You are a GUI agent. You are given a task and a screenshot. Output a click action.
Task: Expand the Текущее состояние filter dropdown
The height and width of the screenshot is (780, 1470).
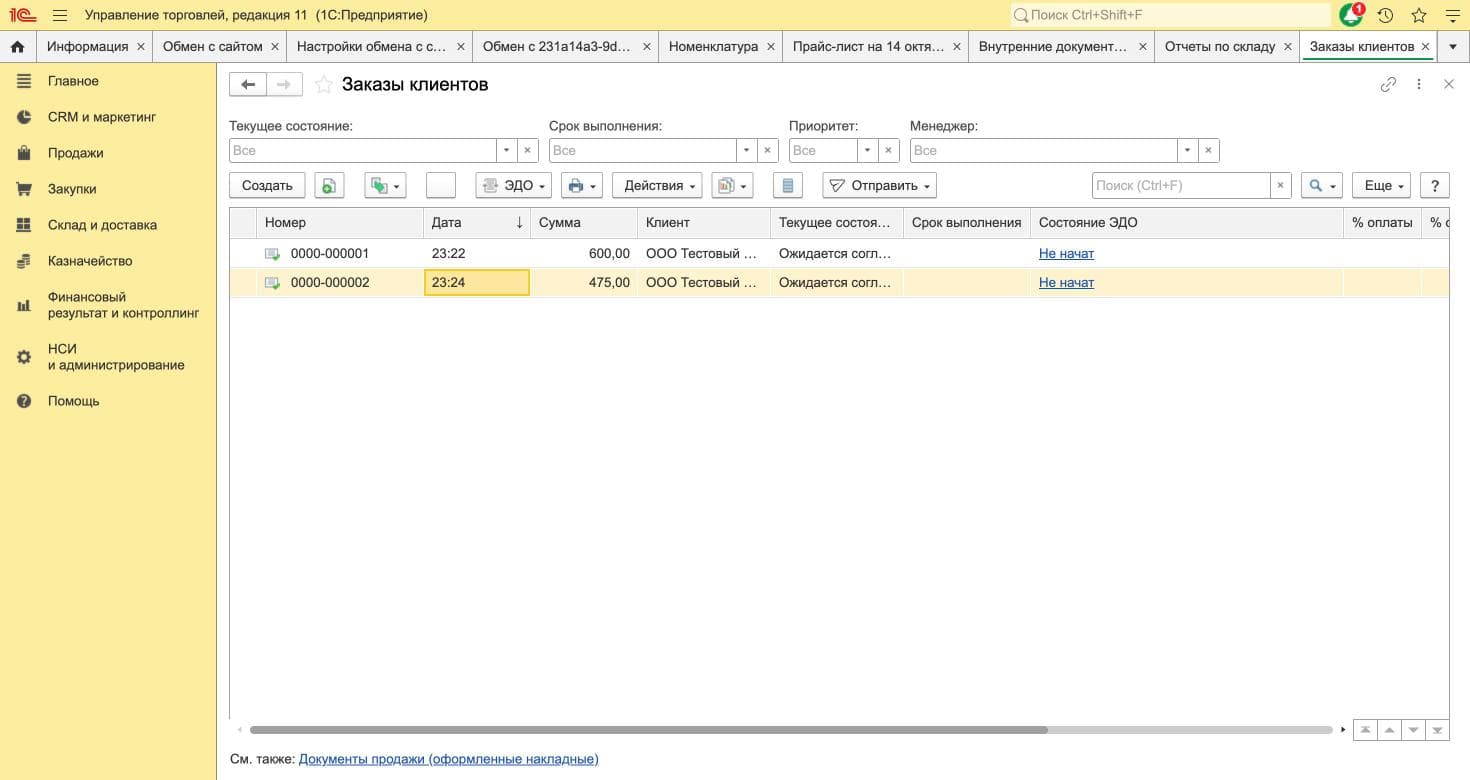tap(507, 150)
